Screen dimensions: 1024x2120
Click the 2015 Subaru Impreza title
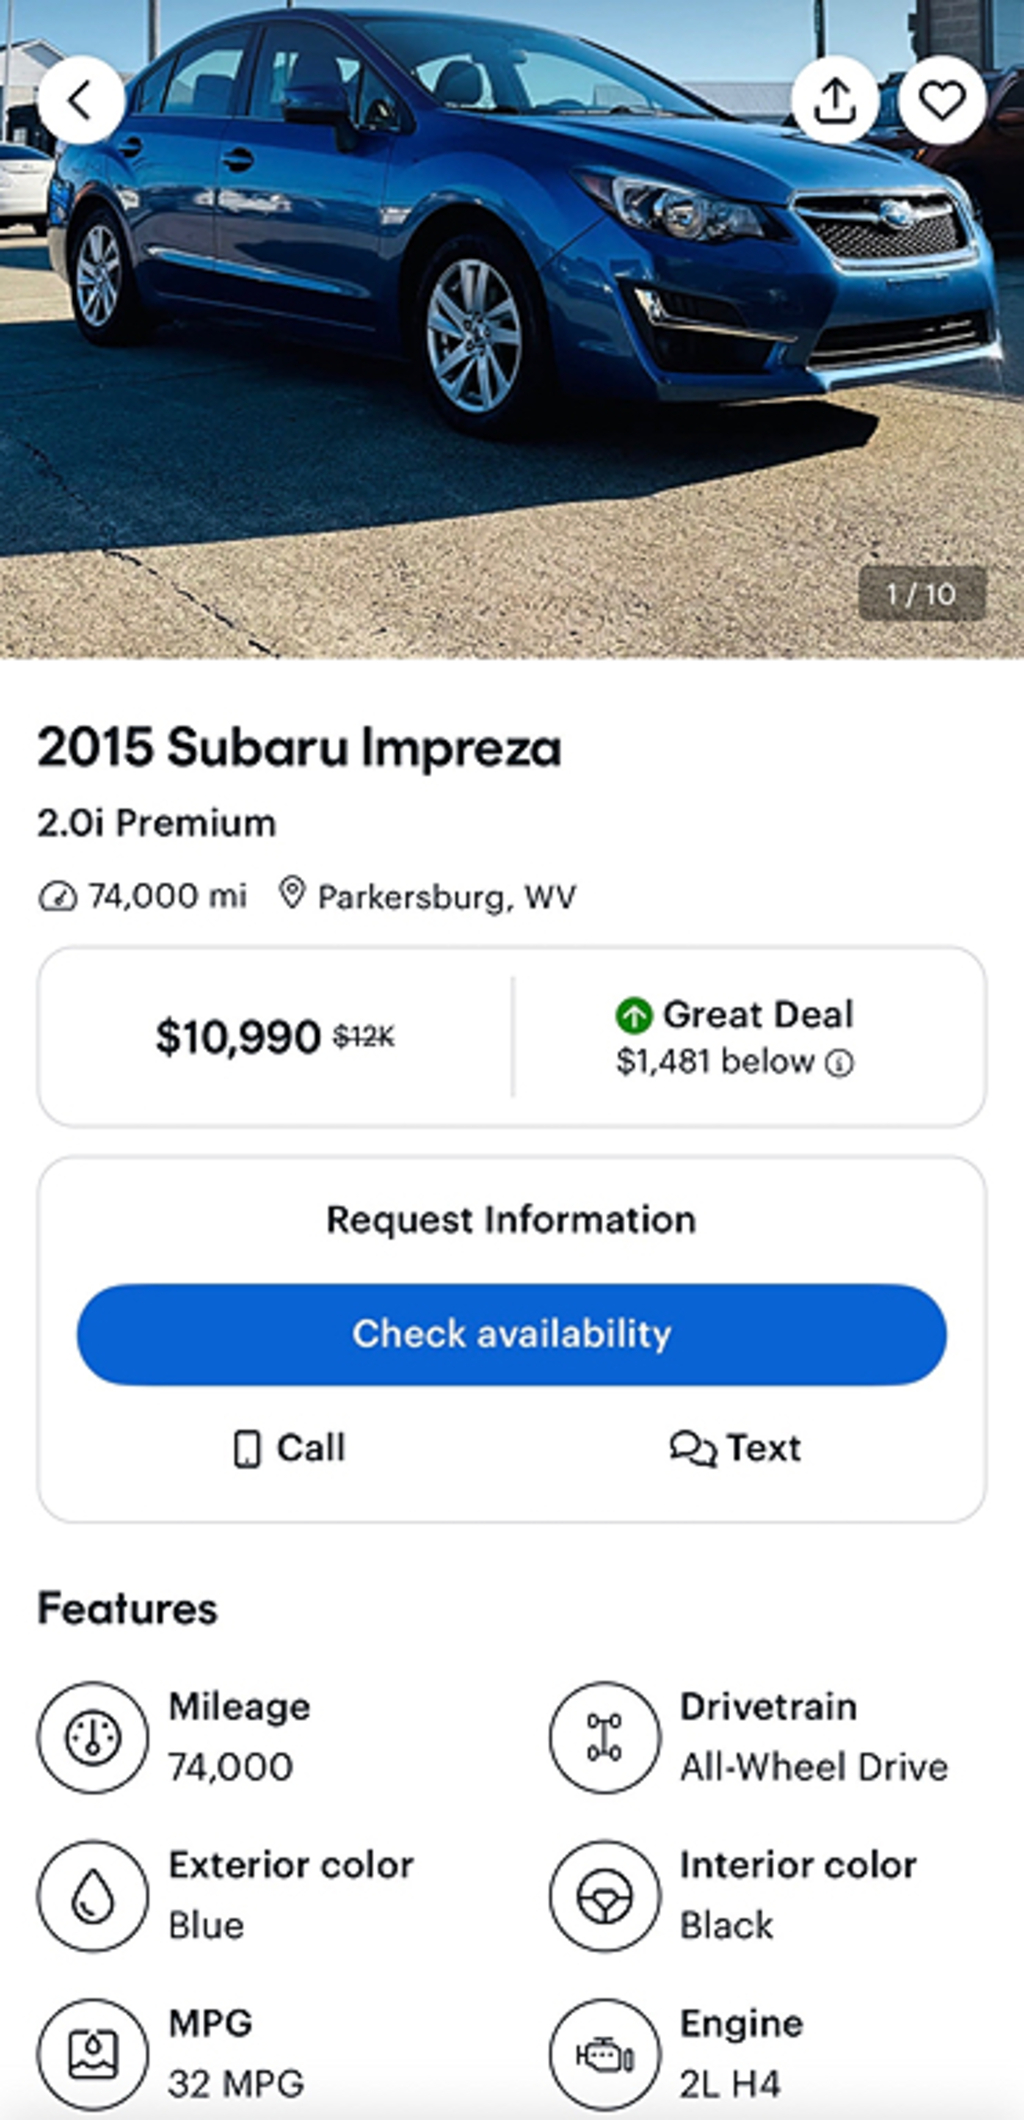coord(299,747)
